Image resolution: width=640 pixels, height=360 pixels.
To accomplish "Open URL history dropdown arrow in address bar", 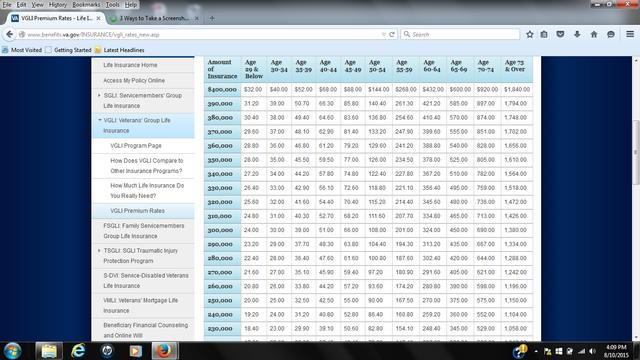I will (384, 35).
